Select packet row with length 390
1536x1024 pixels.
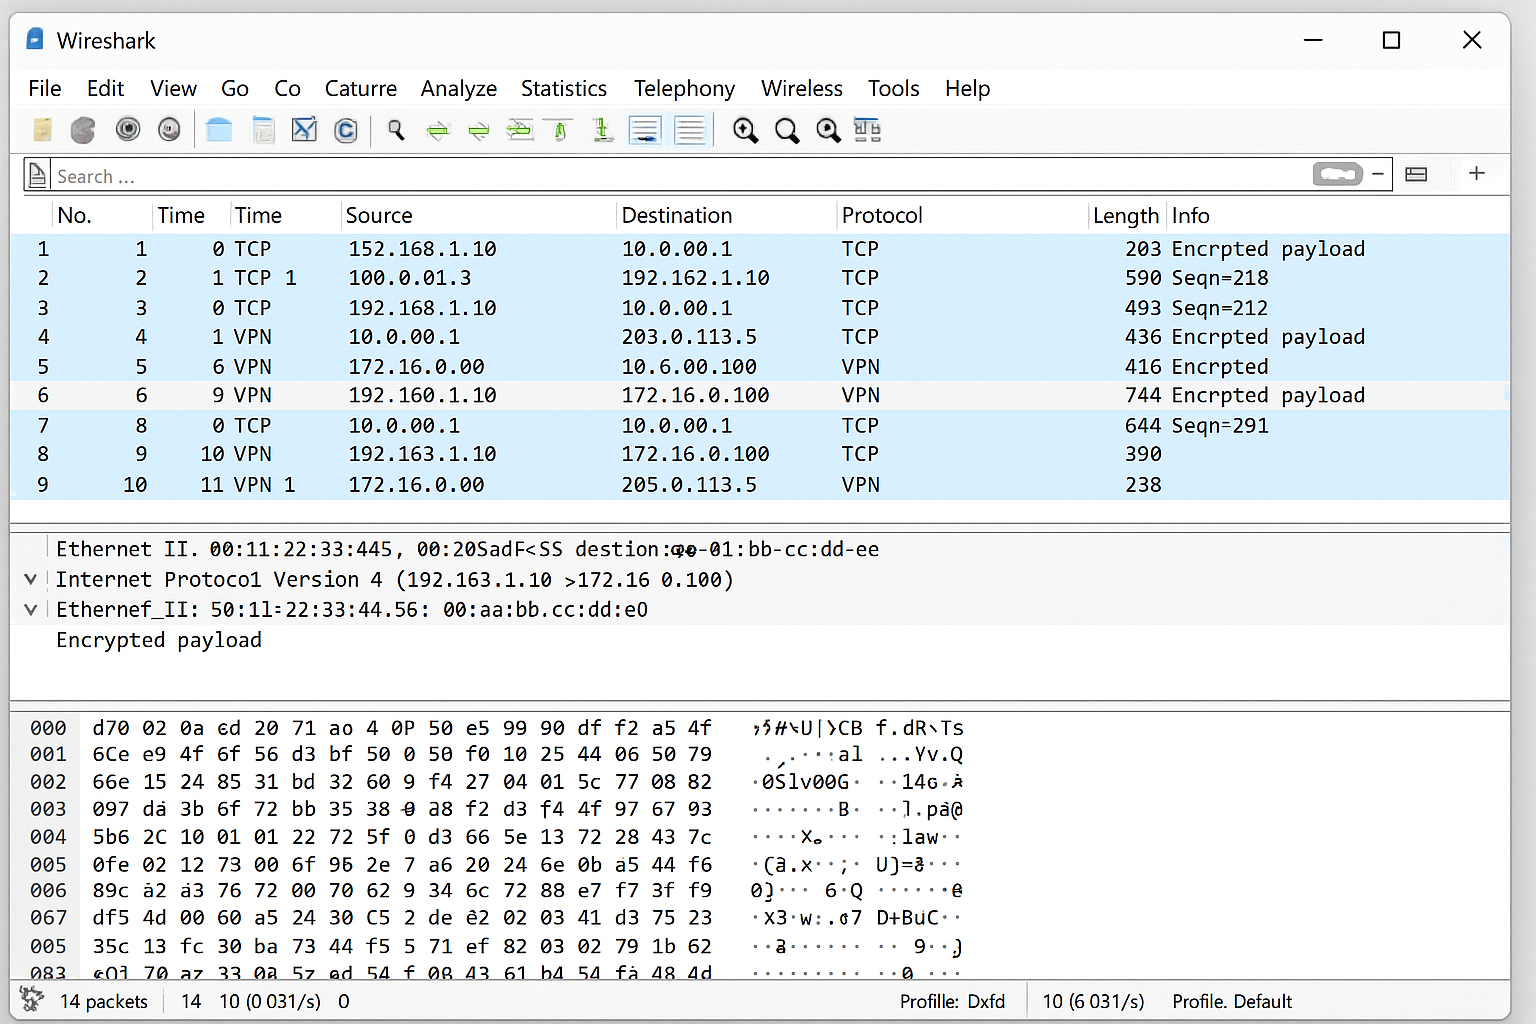(760, 454)
